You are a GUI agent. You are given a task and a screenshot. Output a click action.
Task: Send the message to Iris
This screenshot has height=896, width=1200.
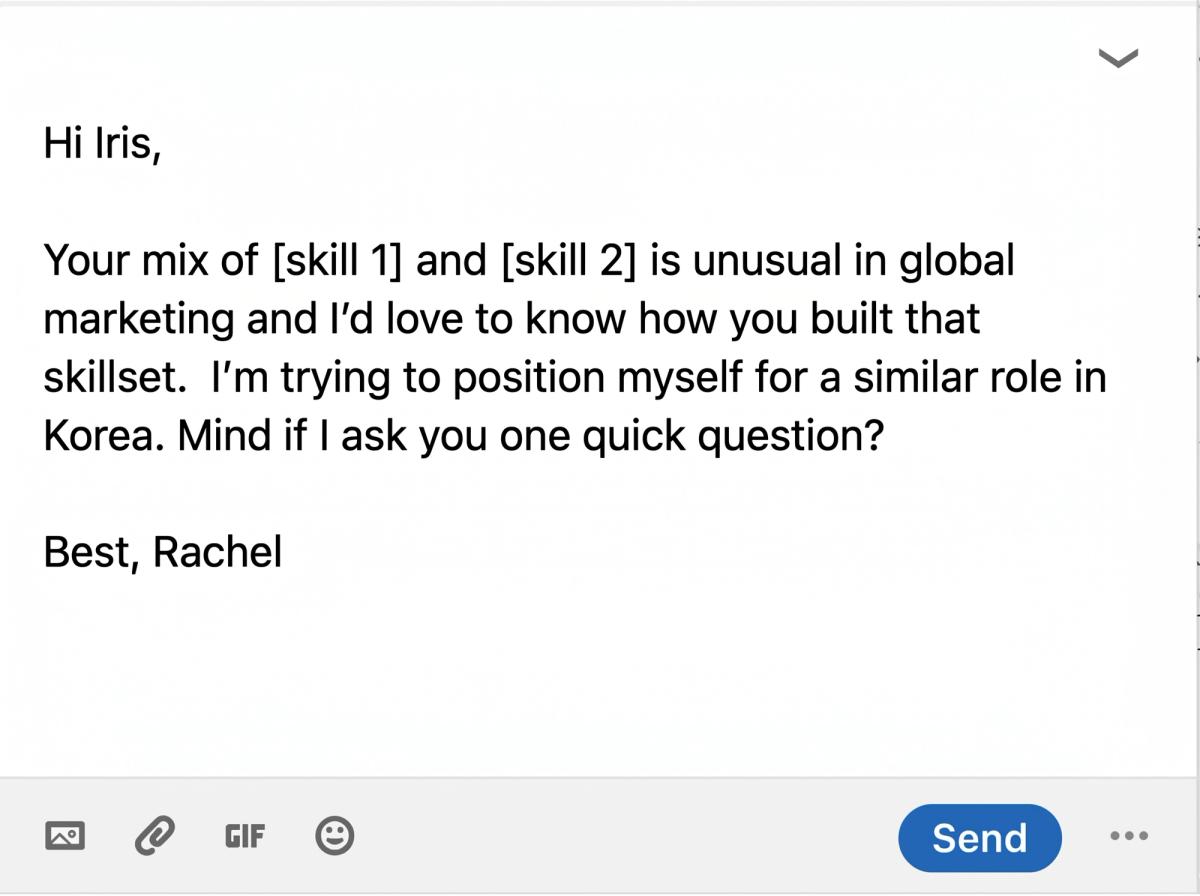click(979, 838)
